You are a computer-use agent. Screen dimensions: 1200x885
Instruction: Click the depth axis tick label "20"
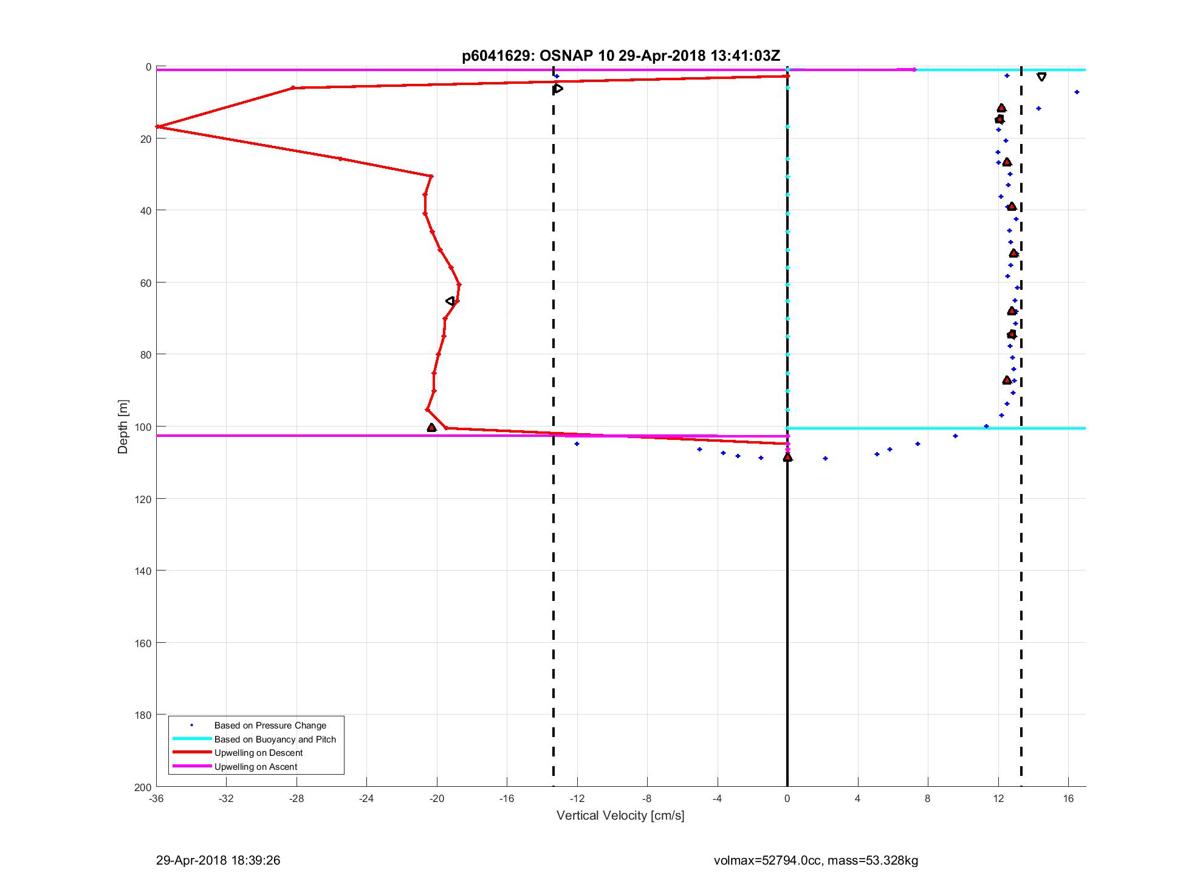tap(144, 139)
